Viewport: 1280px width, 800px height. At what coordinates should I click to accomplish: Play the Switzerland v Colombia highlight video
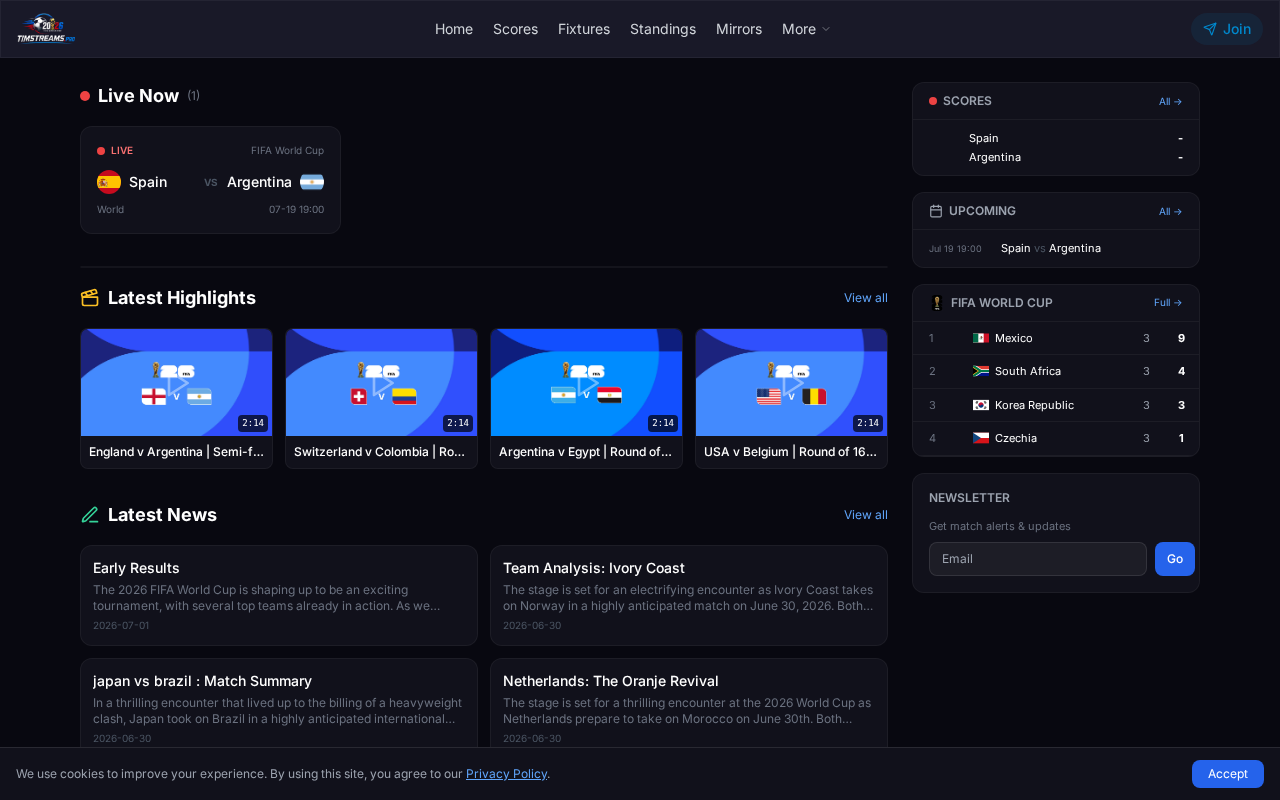(381, 383)
